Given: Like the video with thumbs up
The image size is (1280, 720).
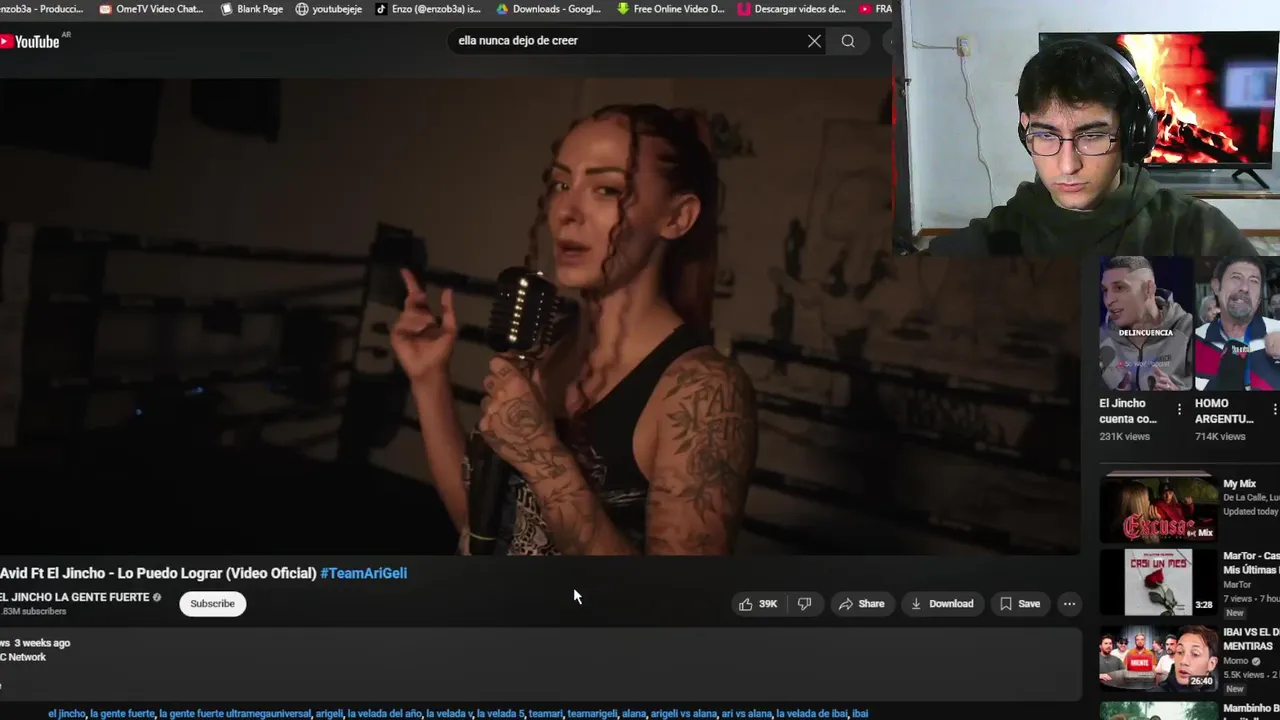Looking at the screenshot, I should 746,604.
